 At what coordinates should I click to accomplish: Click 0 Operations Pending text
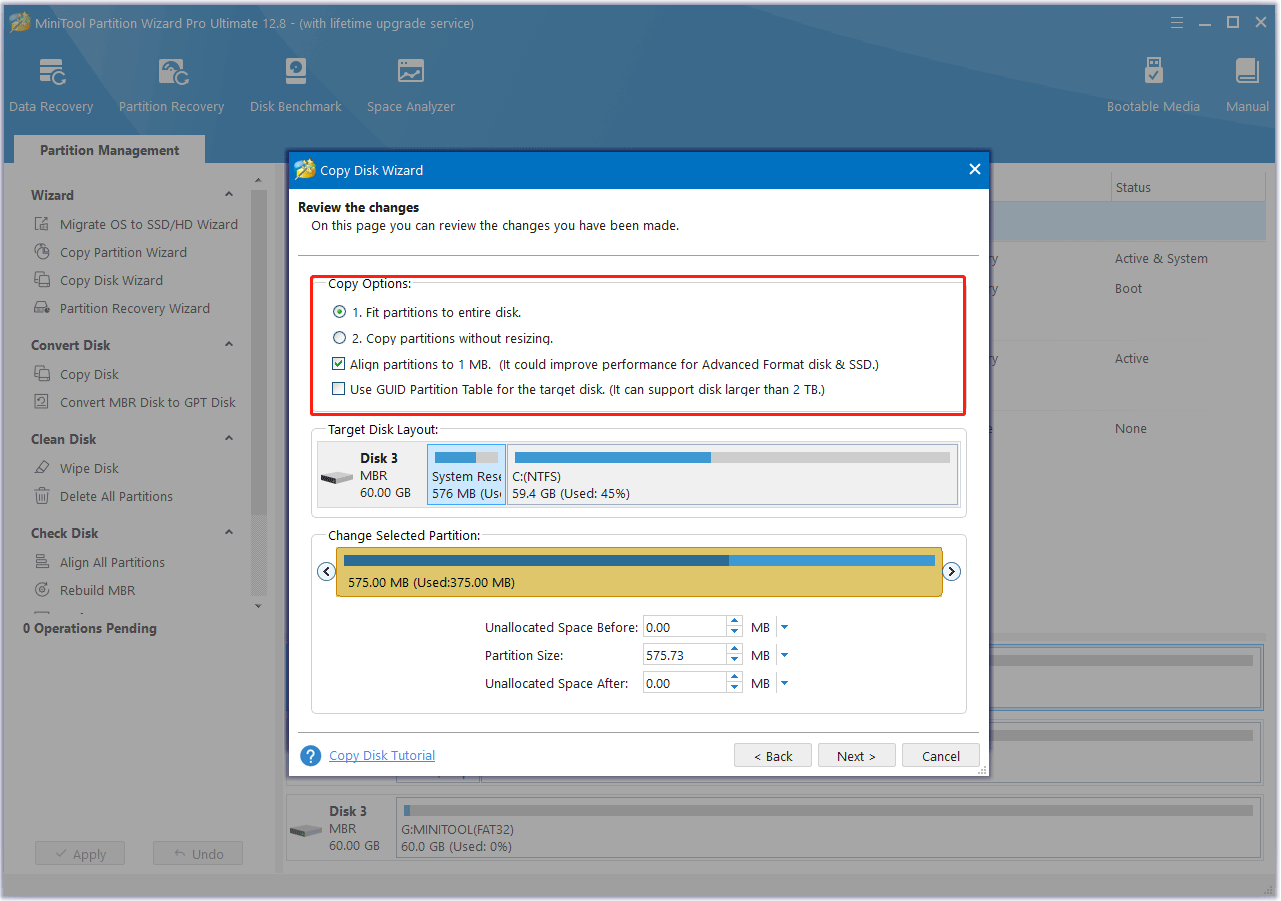(90, 628)
